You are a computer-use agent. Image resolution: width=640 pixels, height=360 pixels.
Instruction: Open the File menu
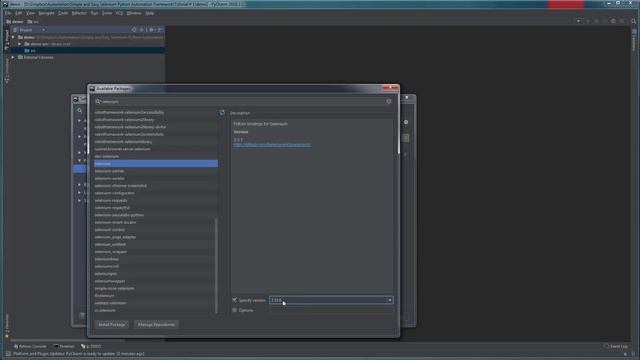pyautogui.click(x=8, y=13)
